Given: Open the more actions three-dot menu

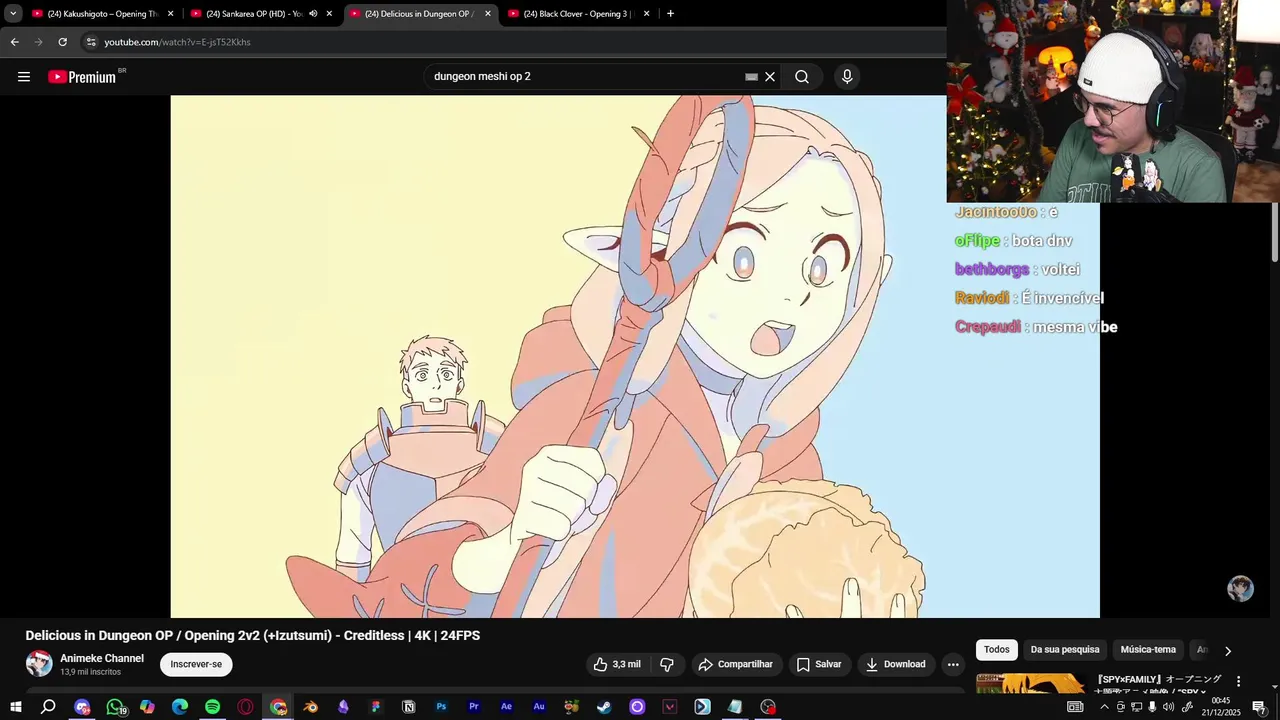Looking at the screenshot, I should [953, 664].
